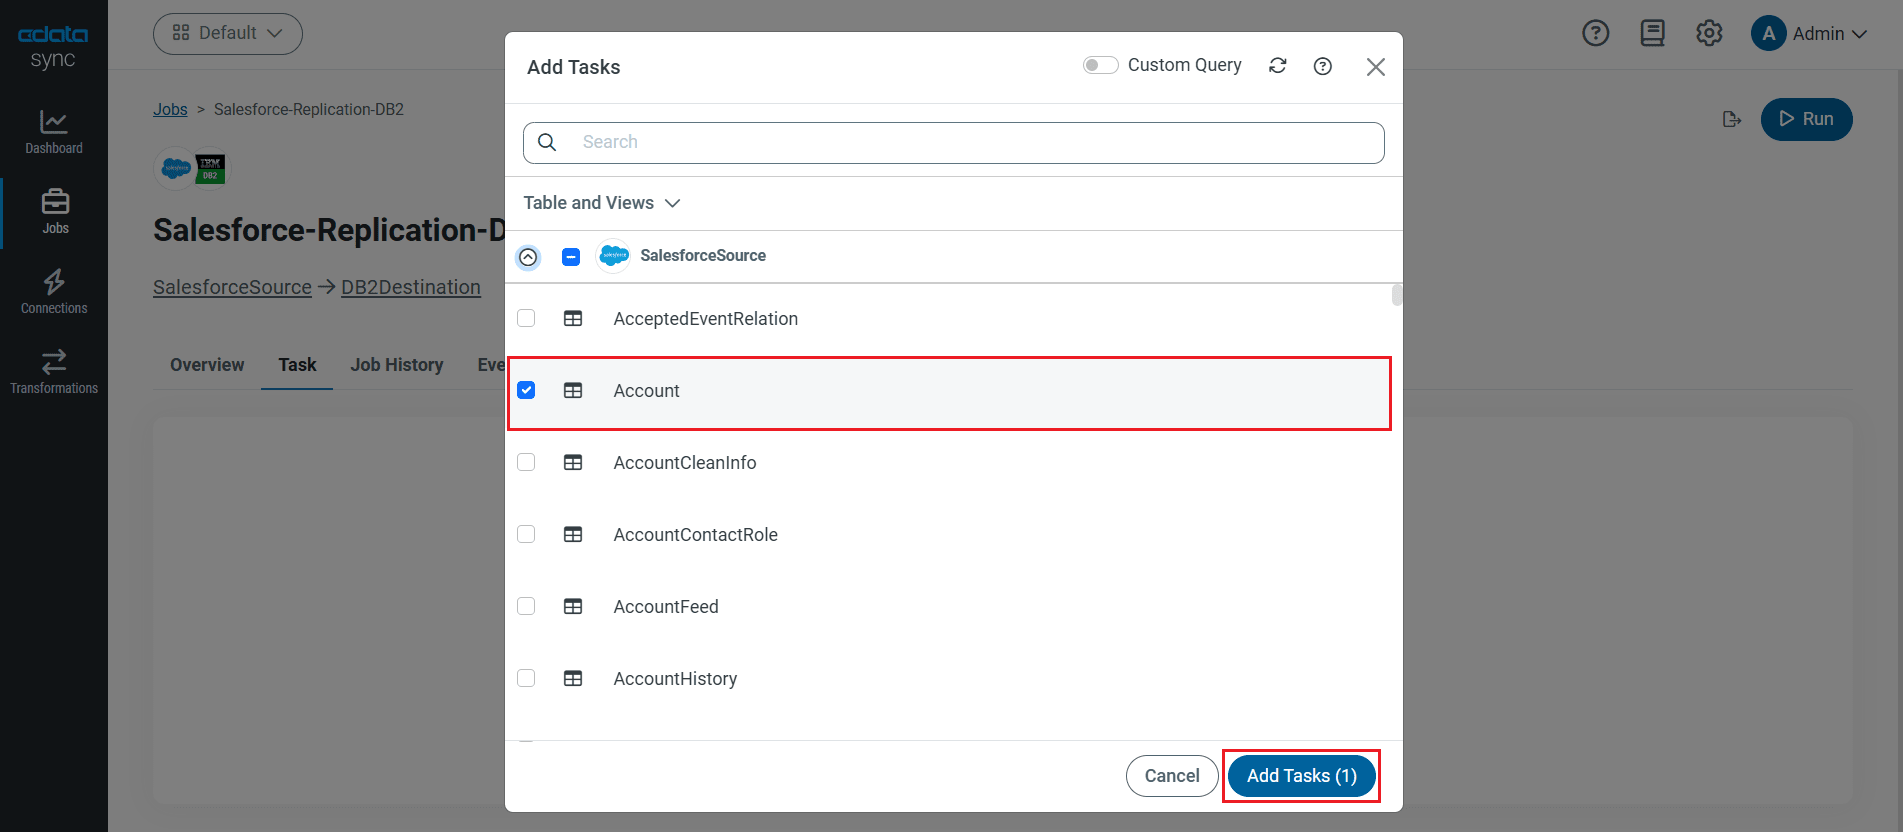Open the settings gear icon
Viewport: 1903px width, 832px height.
(1709, 34)
